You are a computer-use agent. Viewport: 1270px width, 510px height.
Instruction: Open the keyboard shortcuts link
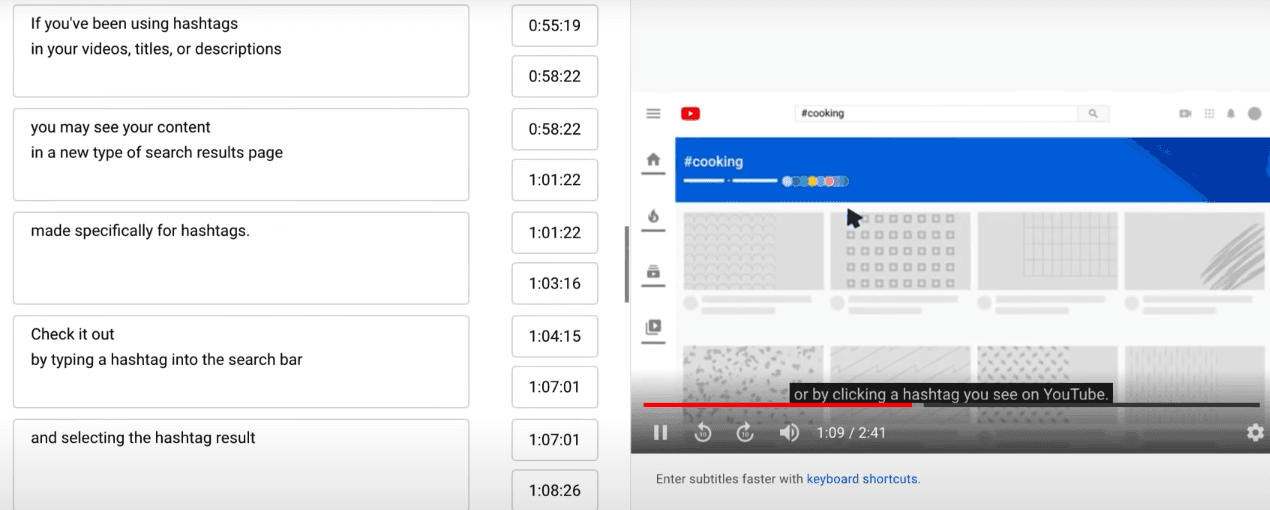(x=862, y=479)
